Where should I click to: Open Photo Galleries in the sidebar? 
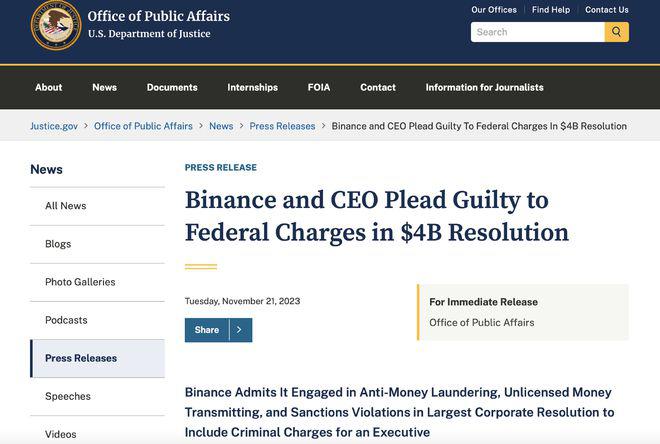coord(80,282)
